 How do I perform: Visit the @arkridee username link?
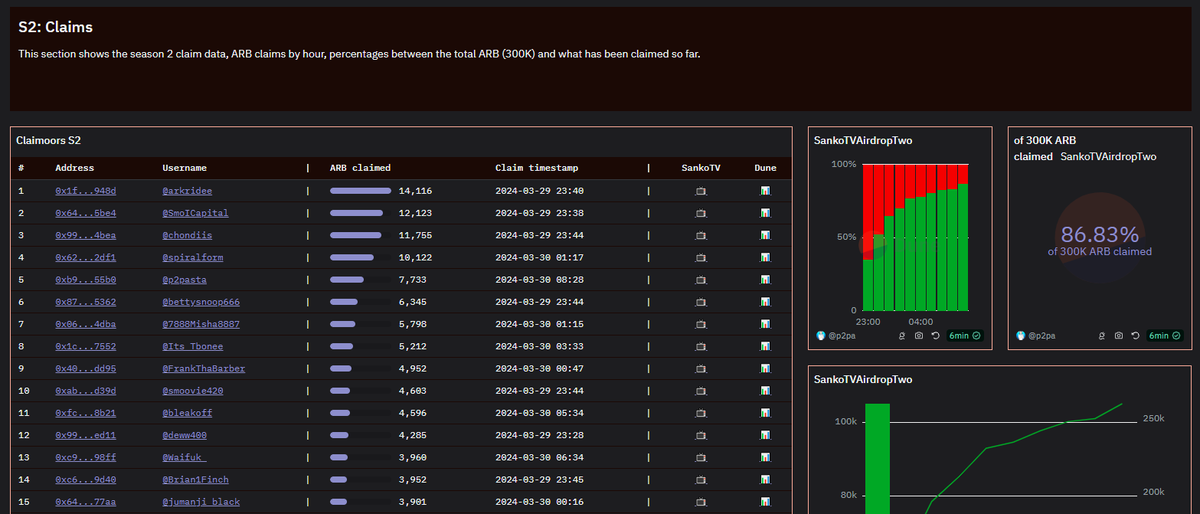pos(187,190)
